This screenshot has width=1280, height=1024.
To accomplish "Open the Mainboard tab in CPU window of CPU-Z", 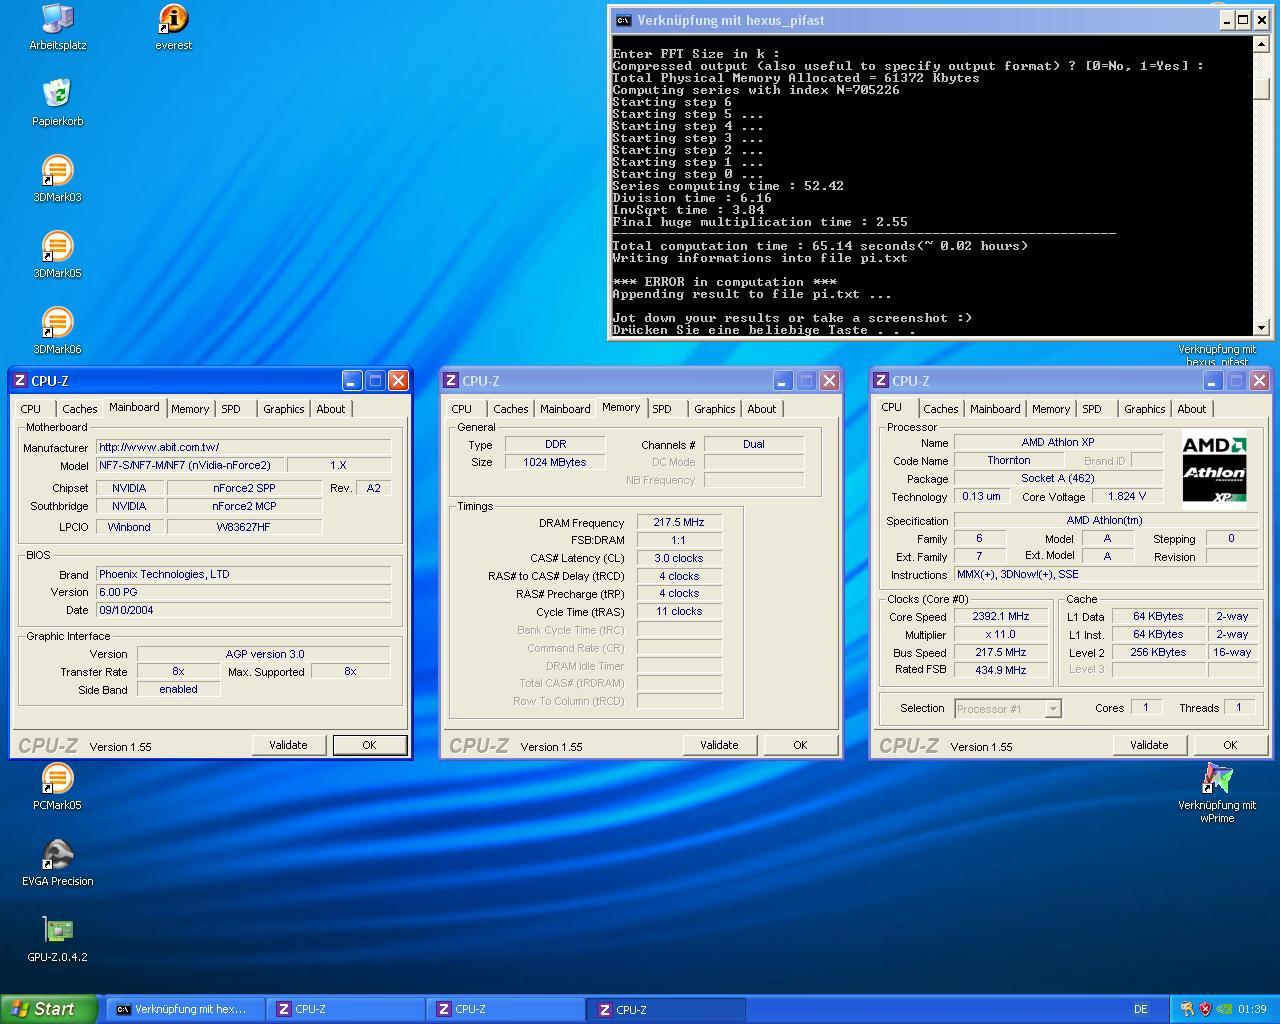I will coord(995,409).
